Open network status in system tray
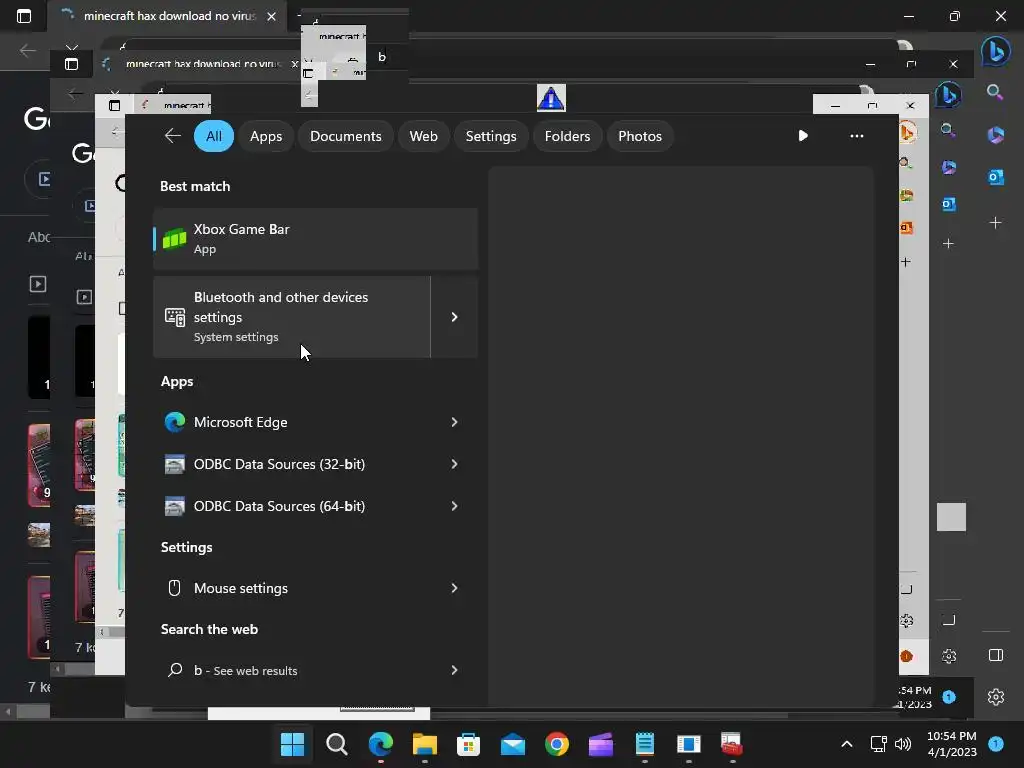 coord(878,744)
